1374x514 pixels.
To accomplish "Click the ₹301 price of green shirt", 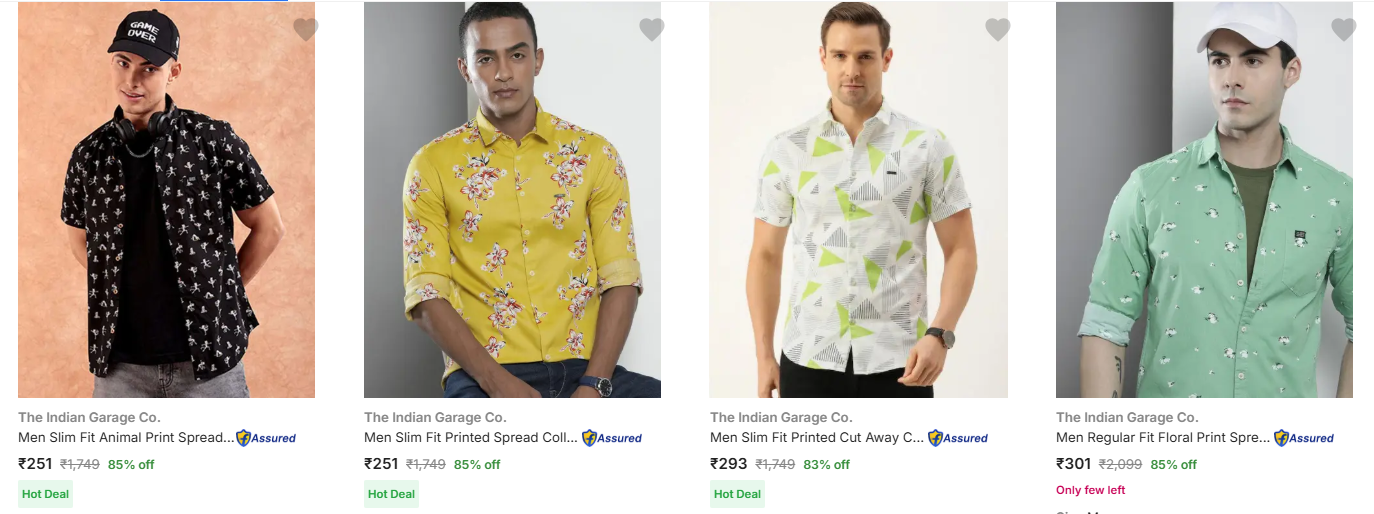I will pos(1075,464).
